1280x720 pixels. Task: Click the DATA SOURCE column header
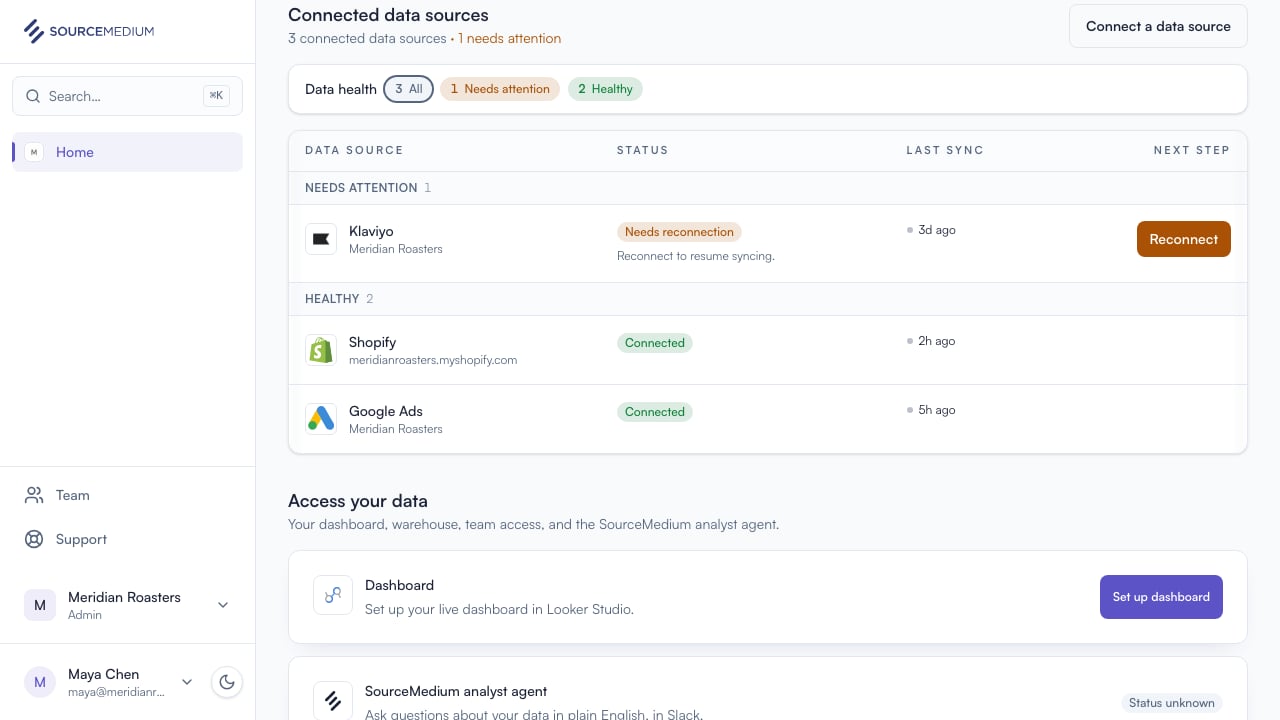click(354, 150)
